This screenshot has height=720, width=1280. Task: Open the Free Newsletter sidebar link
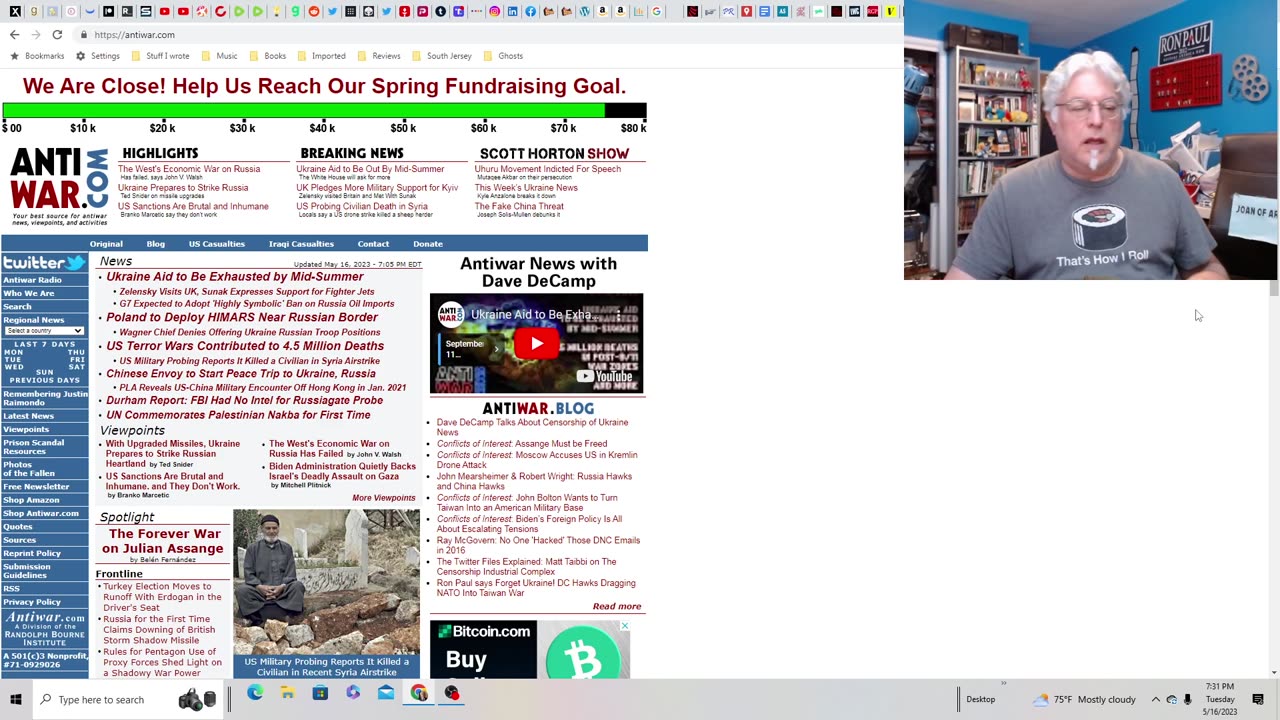click(36, 487)
